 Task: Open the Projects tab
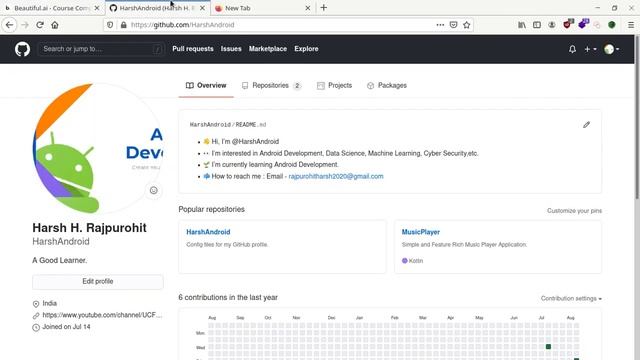tap(334, 86)
